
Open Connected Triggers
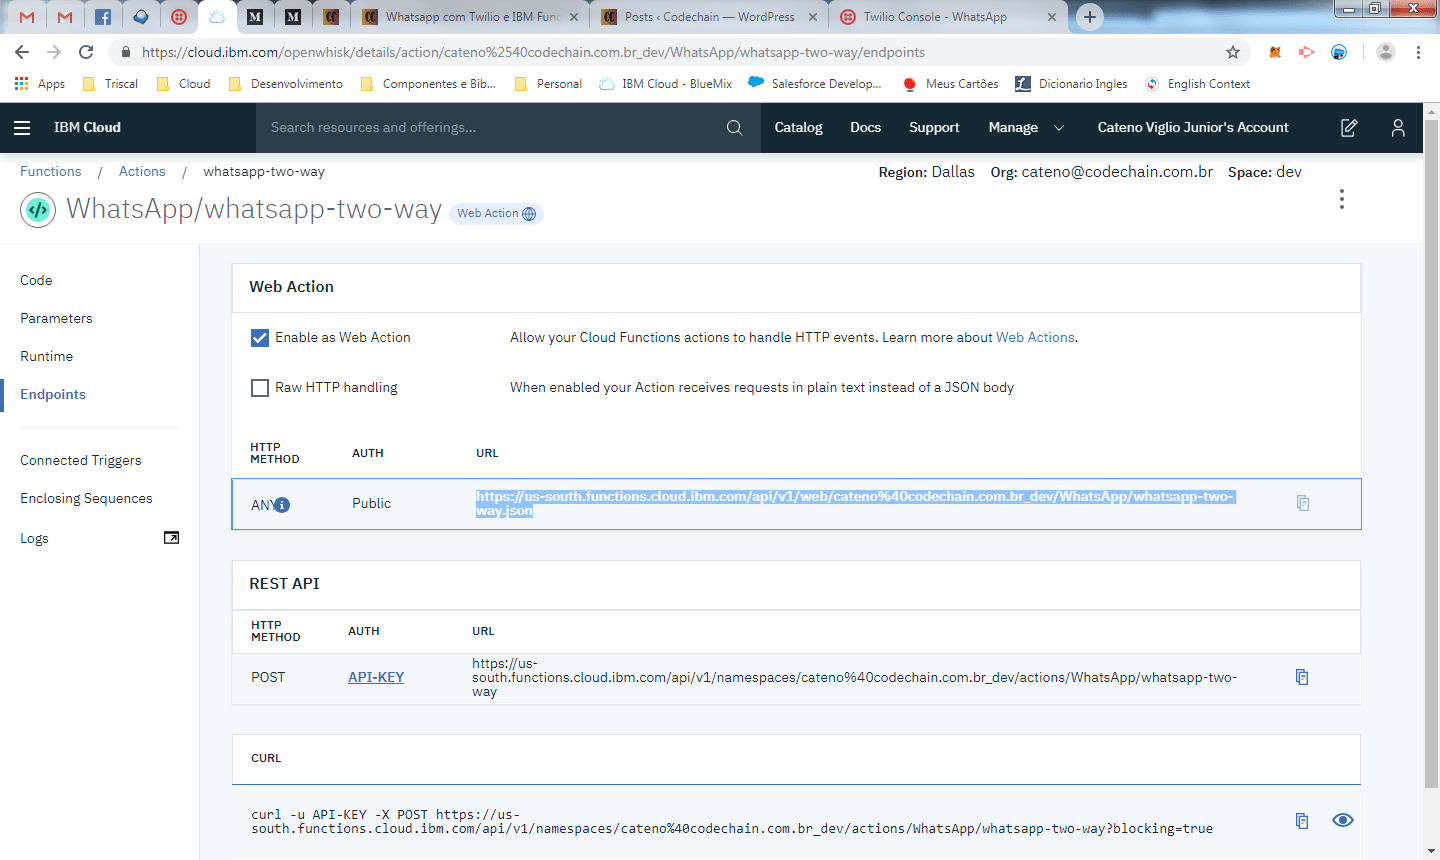[x=81, y=461]
